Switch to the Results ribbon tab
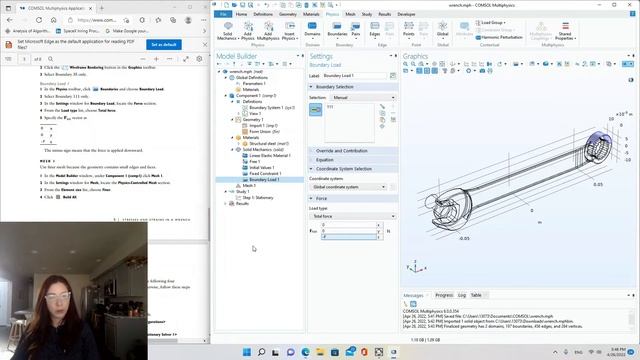 [384, 14]
